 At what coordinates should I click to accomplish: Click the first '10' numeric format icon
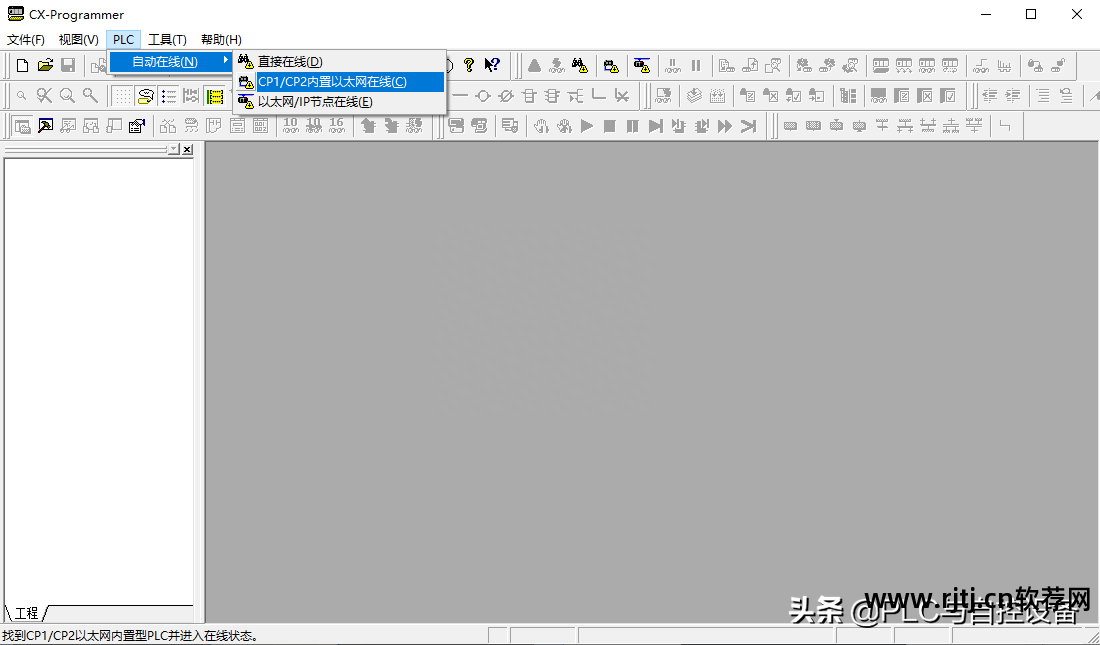coord(290,126)
